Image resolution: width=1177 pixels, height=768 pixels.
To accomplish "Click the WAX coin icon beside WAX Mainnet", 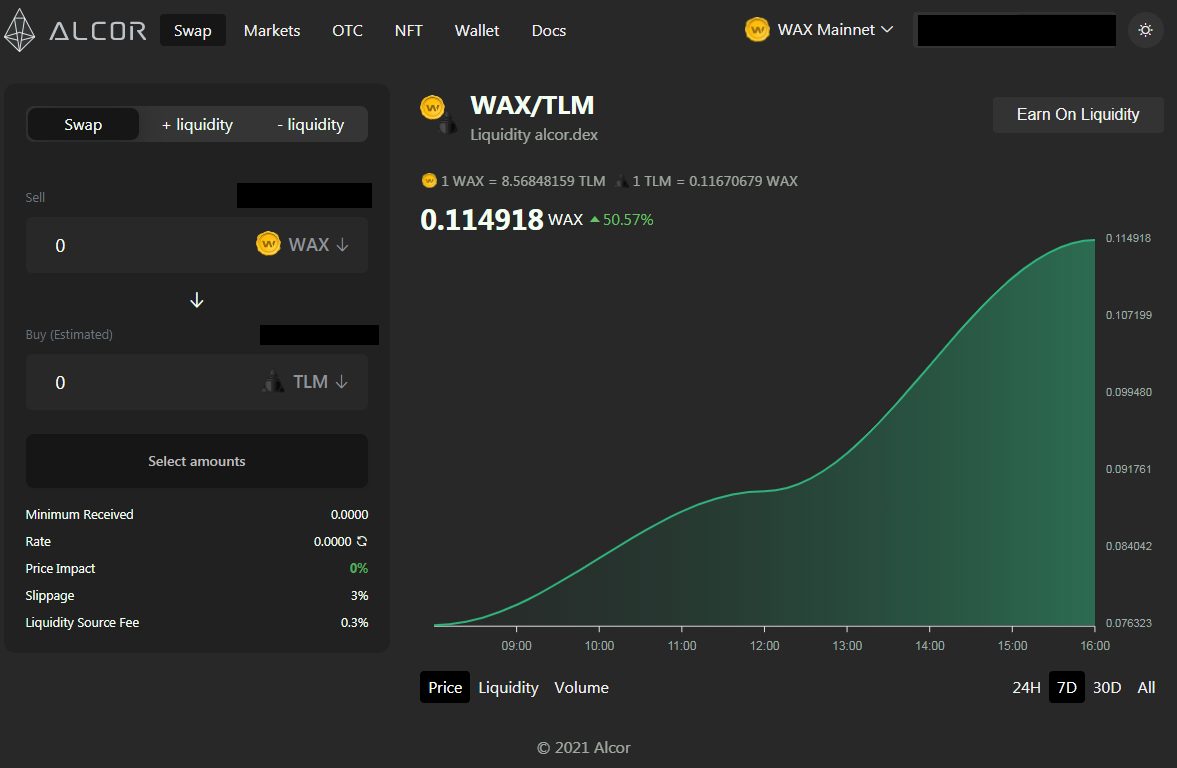I will [x=757, y=30].
